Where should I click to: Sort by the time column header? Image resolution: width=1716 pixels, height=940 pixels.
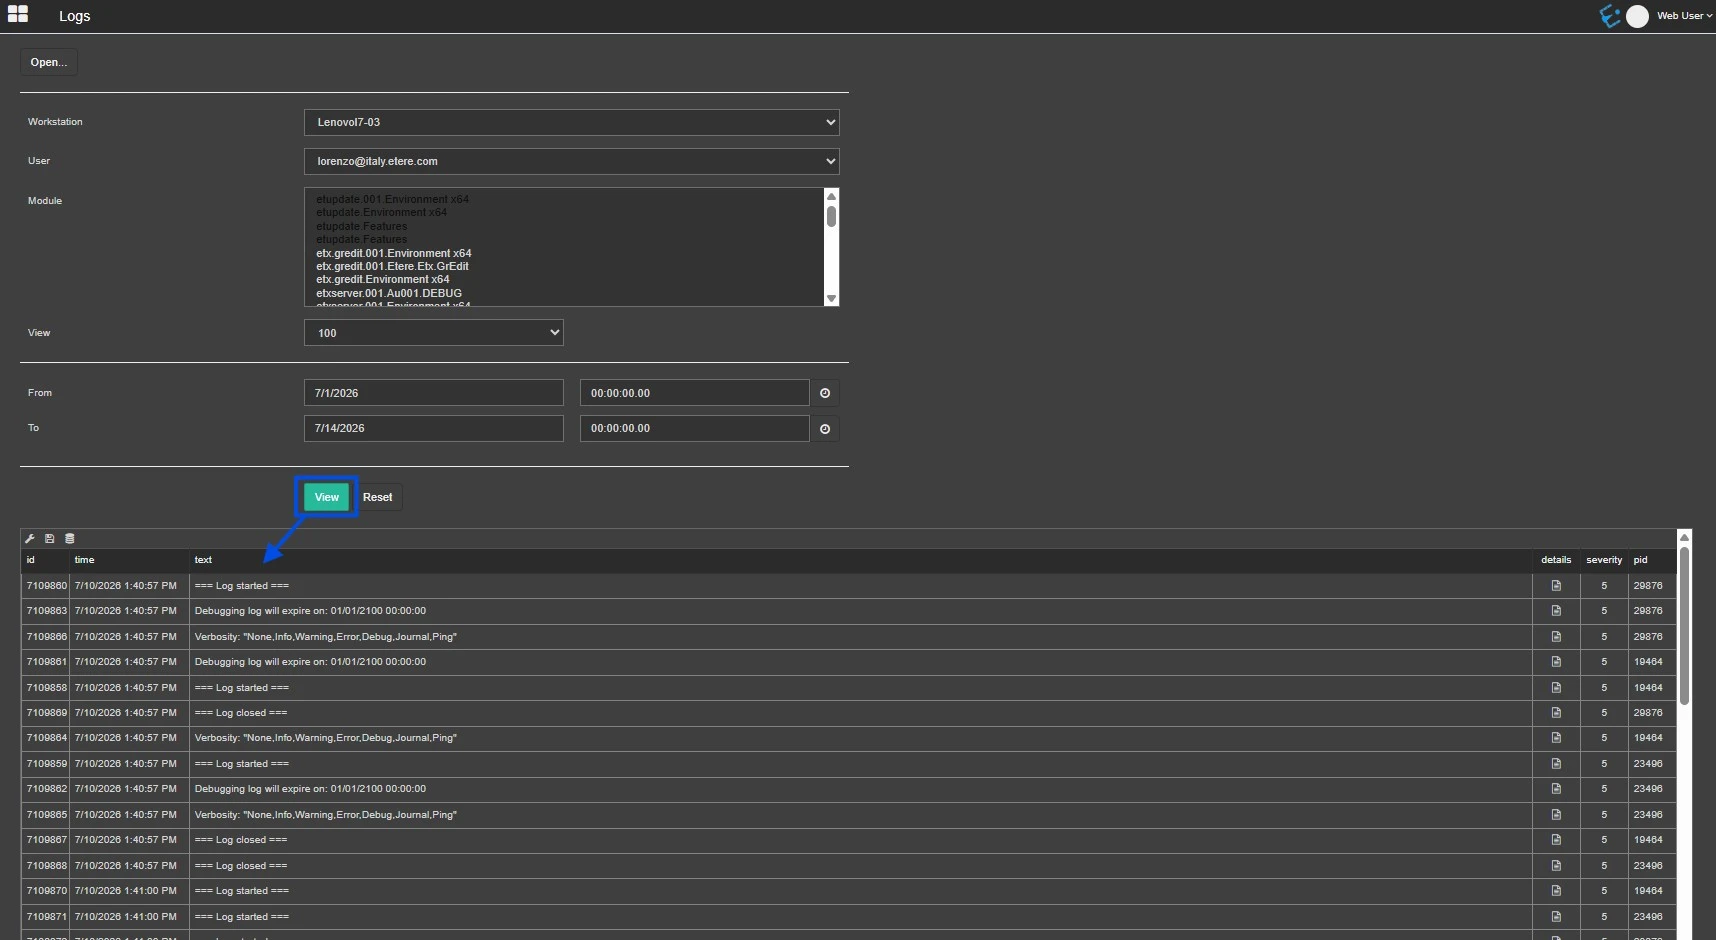click(129, 560)
